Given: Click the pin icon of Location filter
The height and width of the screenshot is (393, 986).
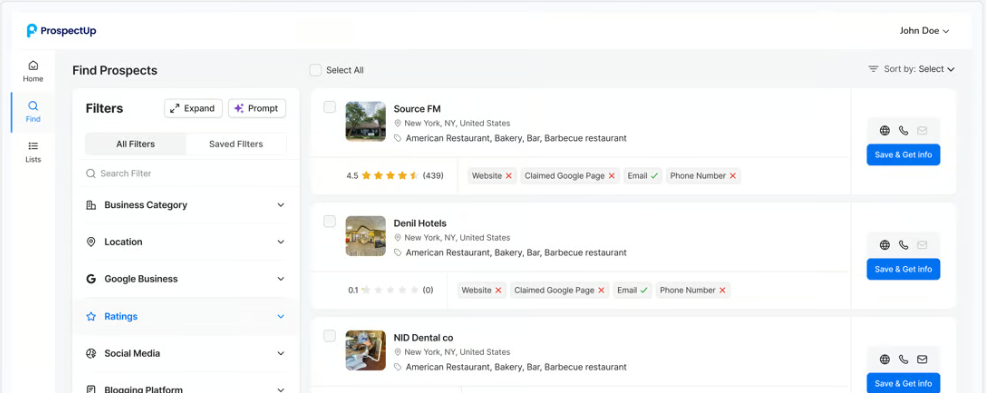Looking at the screenshot, I should click(91, 242).
